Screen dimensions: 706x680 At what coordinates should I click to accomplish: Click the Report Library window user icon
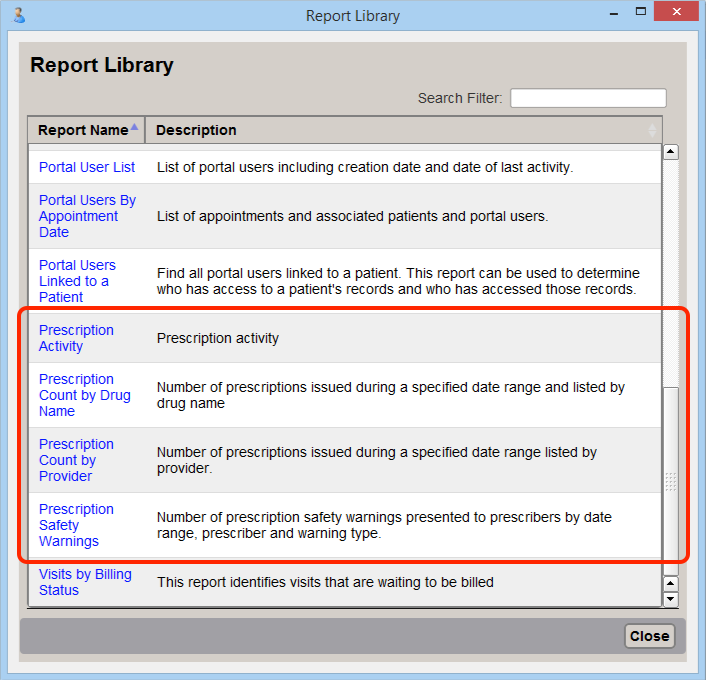pos(19,15)
